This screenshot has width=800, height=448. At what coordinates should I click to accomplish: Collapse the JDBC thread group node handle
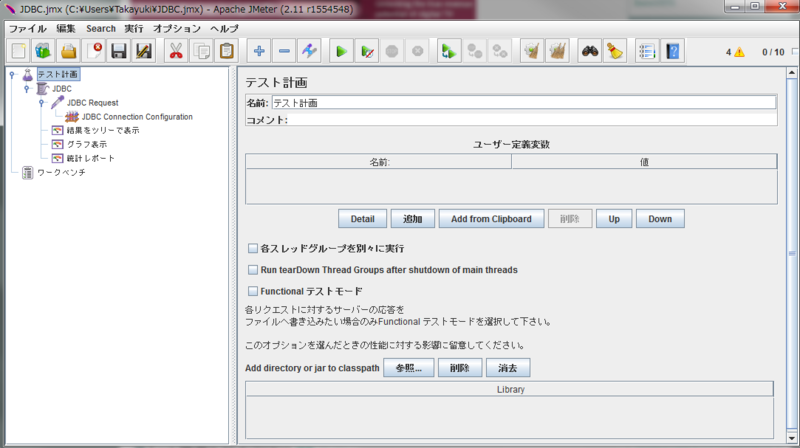(27, 89)
